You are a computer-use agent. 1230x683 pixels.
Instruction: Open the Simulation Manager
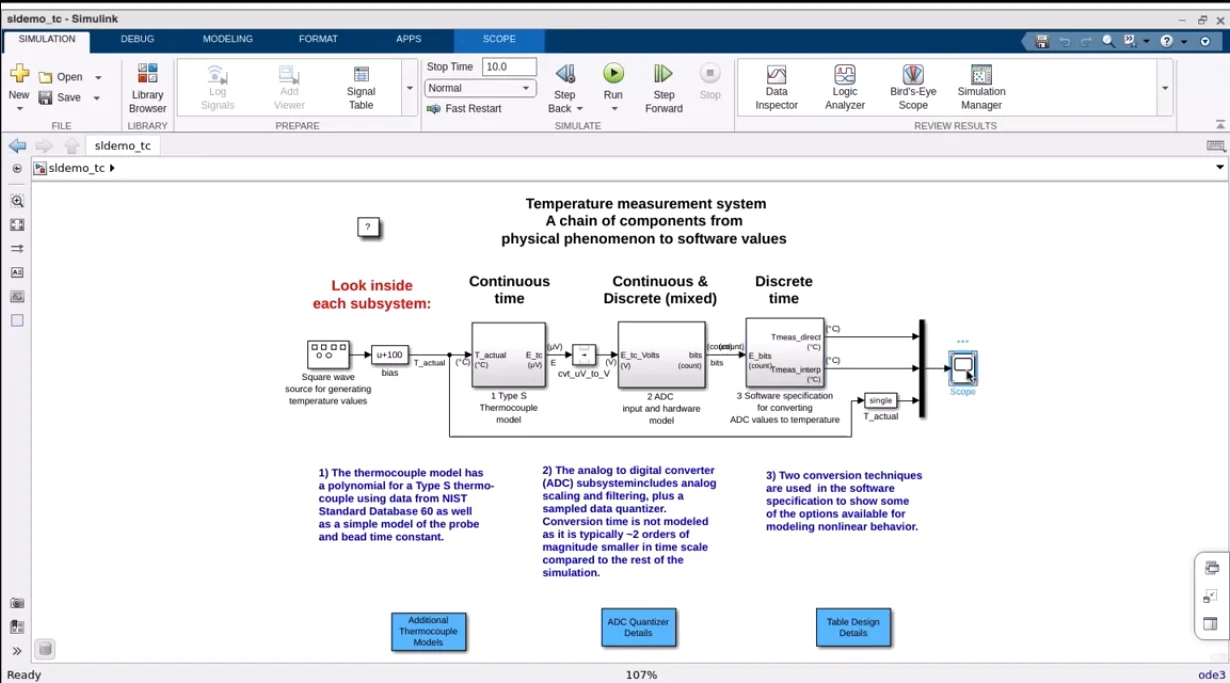981,87
